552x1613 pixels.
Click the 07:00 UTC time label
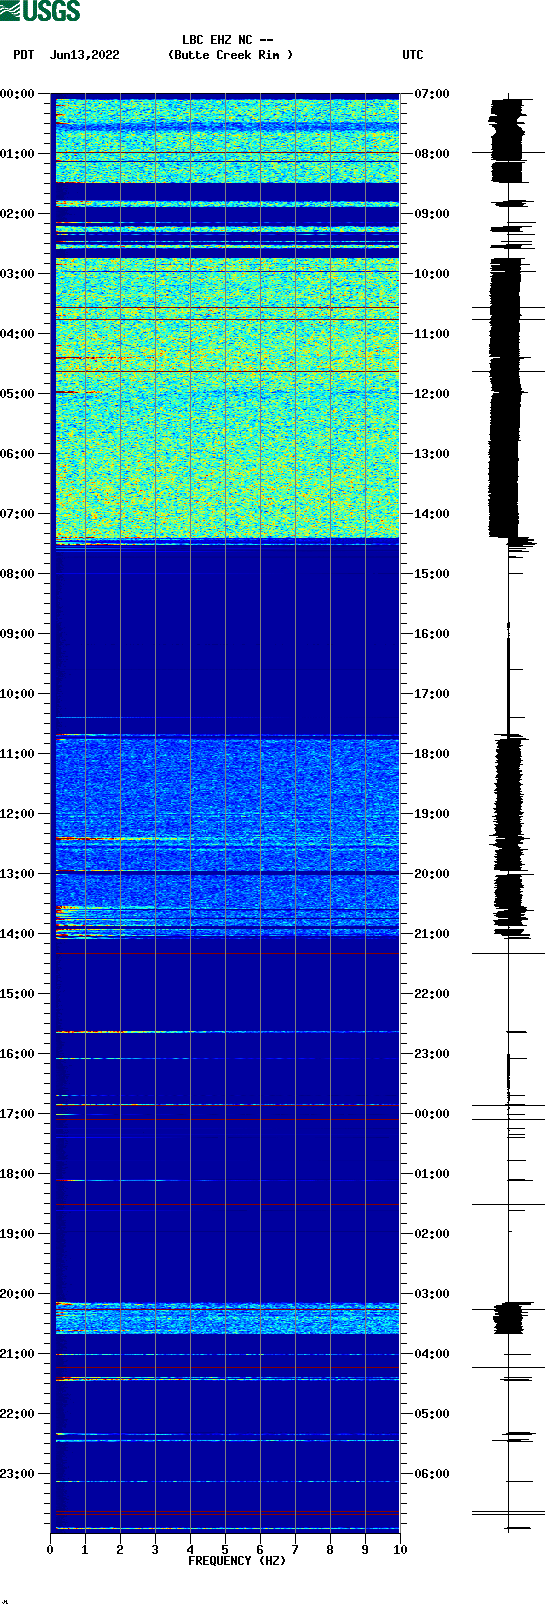pyautogui.click(x=432, y=94)
